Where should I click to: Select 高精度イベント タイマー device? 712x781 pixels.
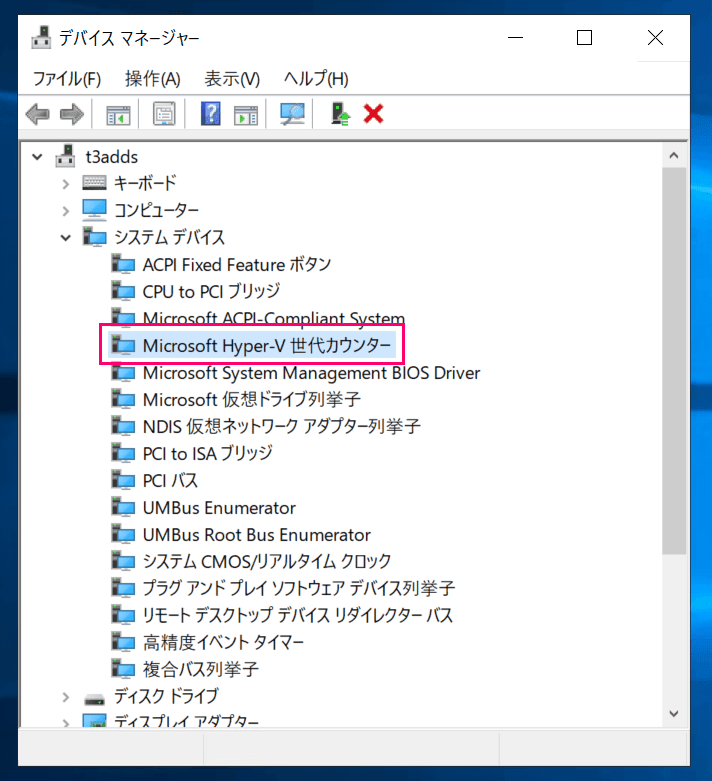click(223, 643)
